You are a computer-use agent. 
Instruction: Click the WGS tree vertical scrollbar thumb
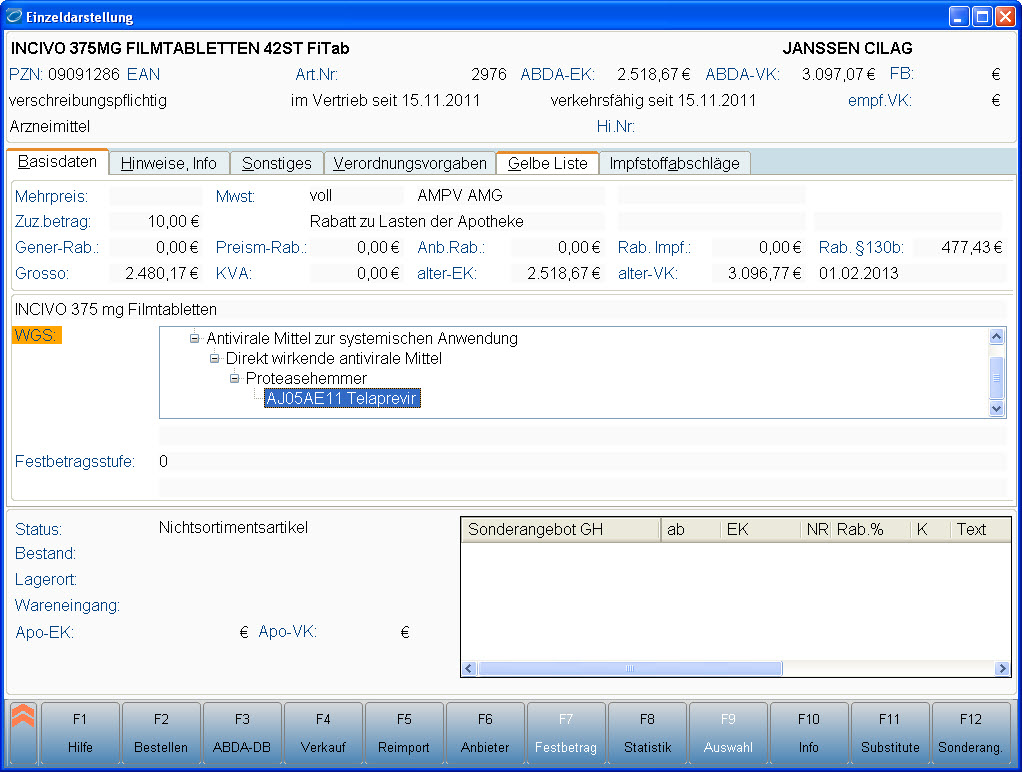pyautogui.click(x=996, y=378)
